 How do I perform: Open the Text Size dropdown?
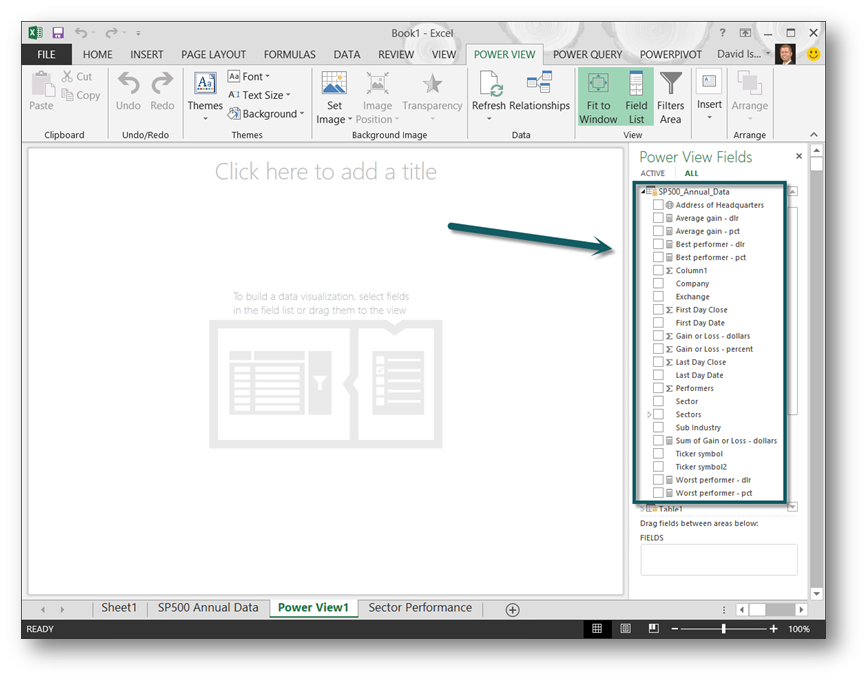(x=259, y=95)
